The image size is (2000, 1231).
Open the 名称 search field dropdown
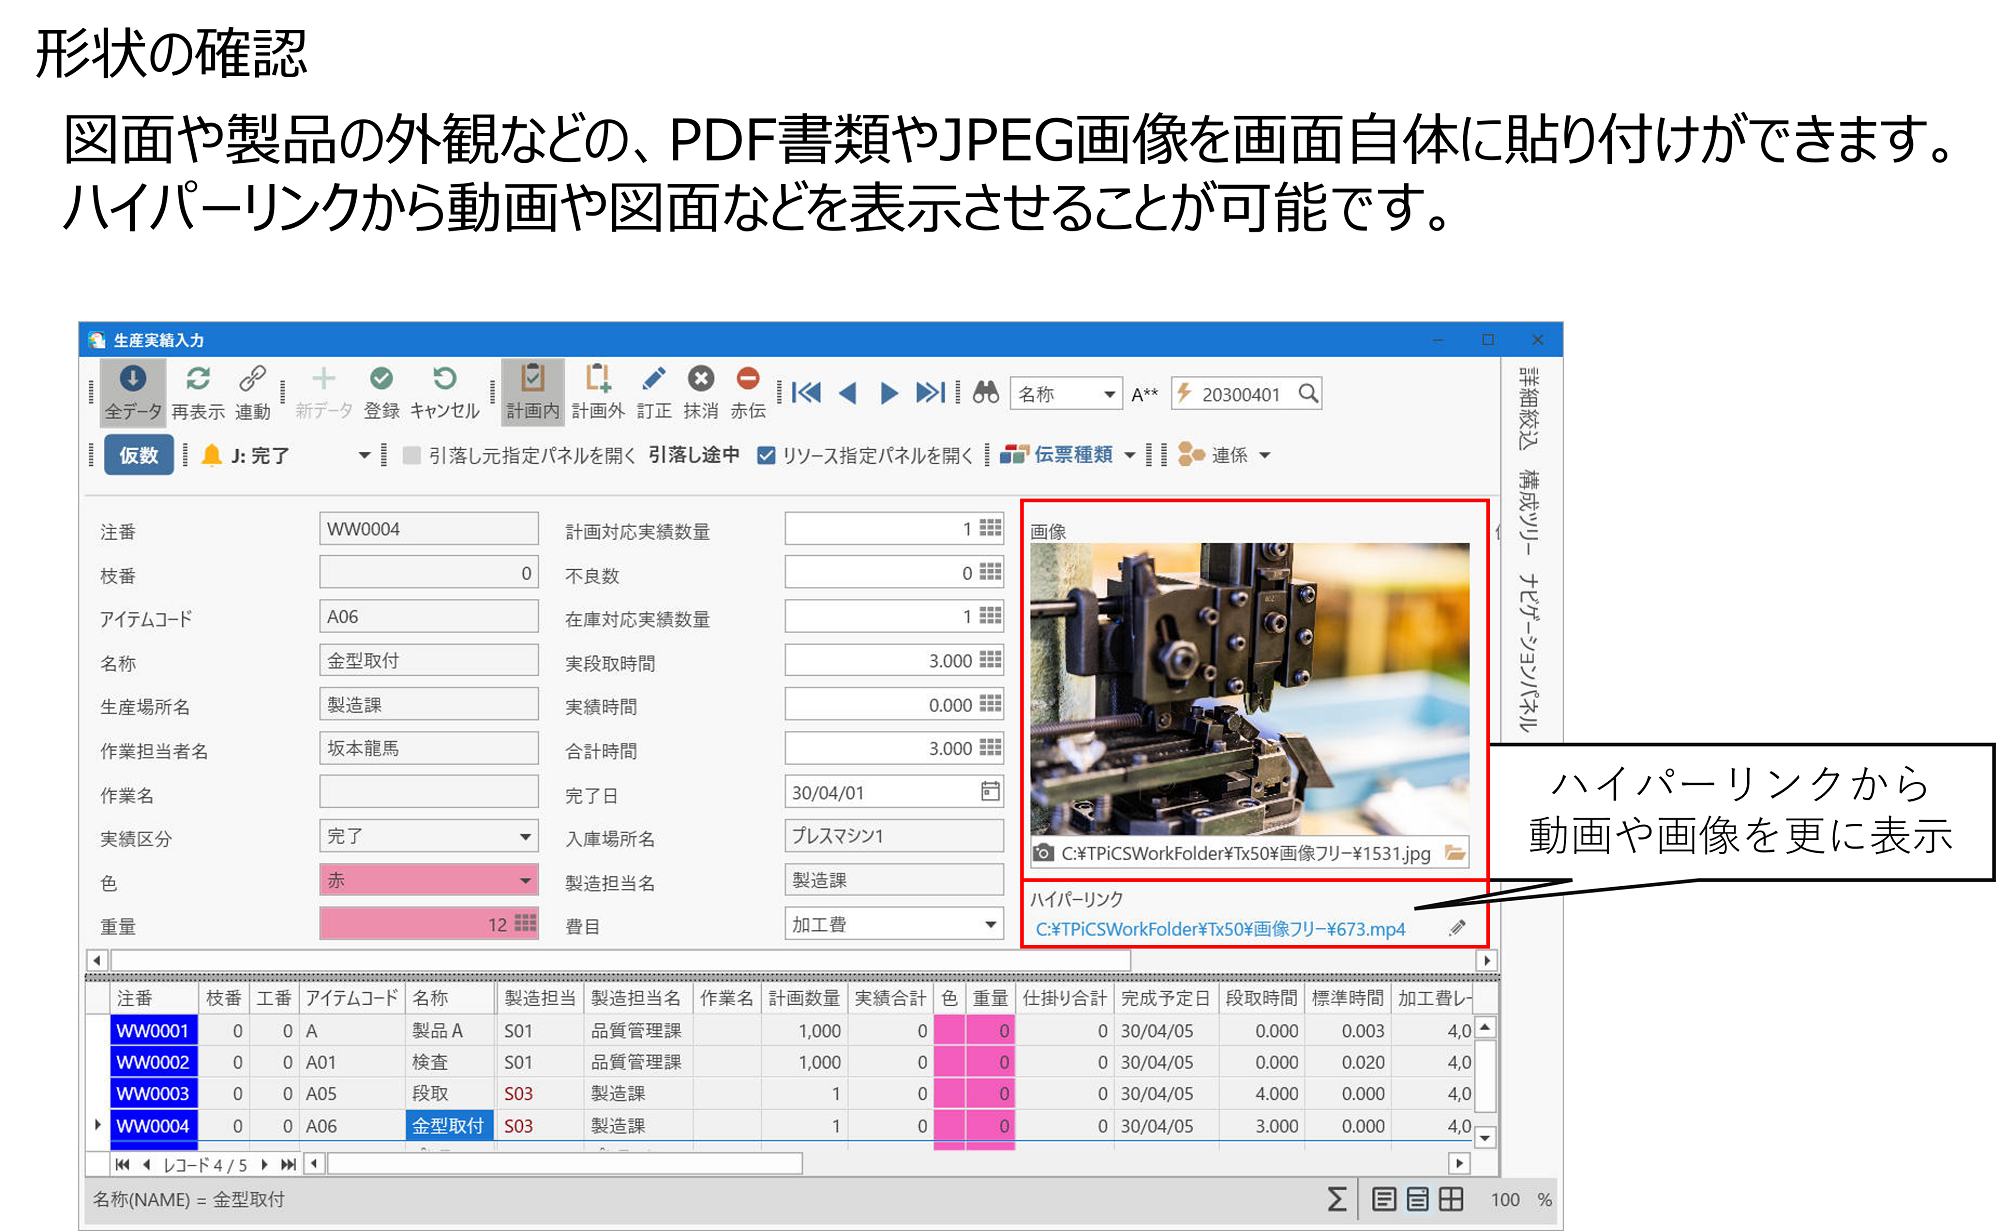[x=1108, y=394]
